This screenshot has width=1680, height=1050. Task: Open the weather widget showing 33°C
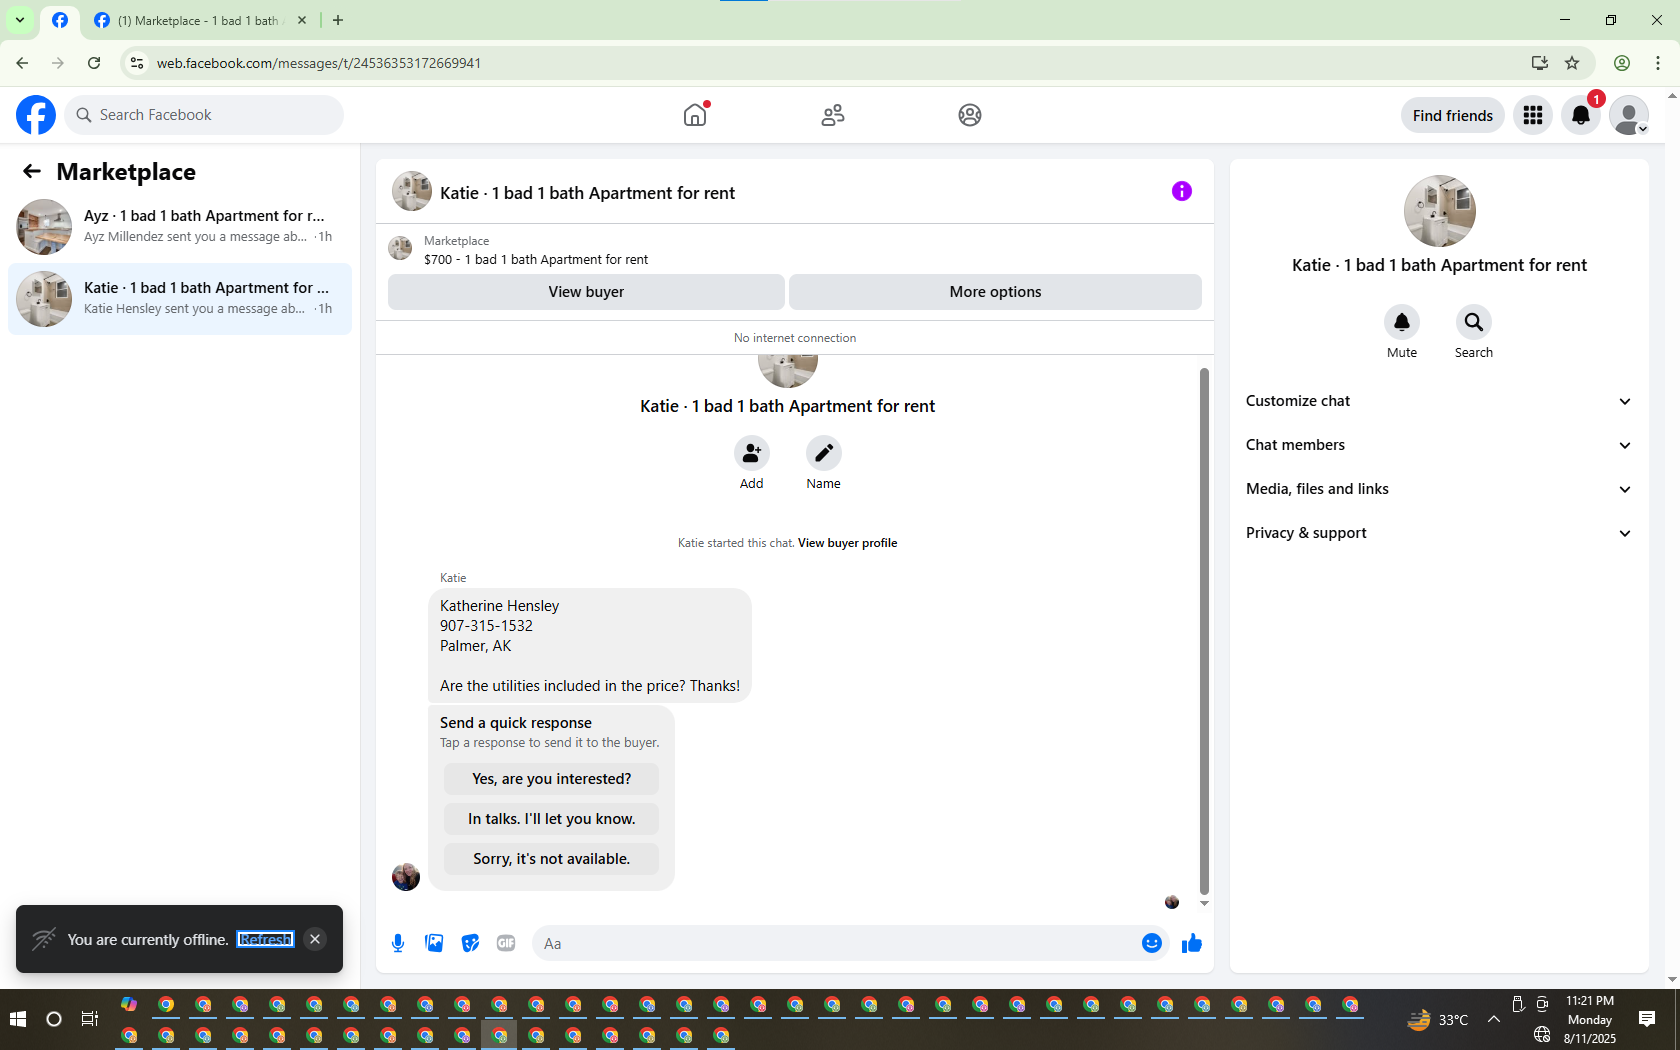point(1437,1020)
